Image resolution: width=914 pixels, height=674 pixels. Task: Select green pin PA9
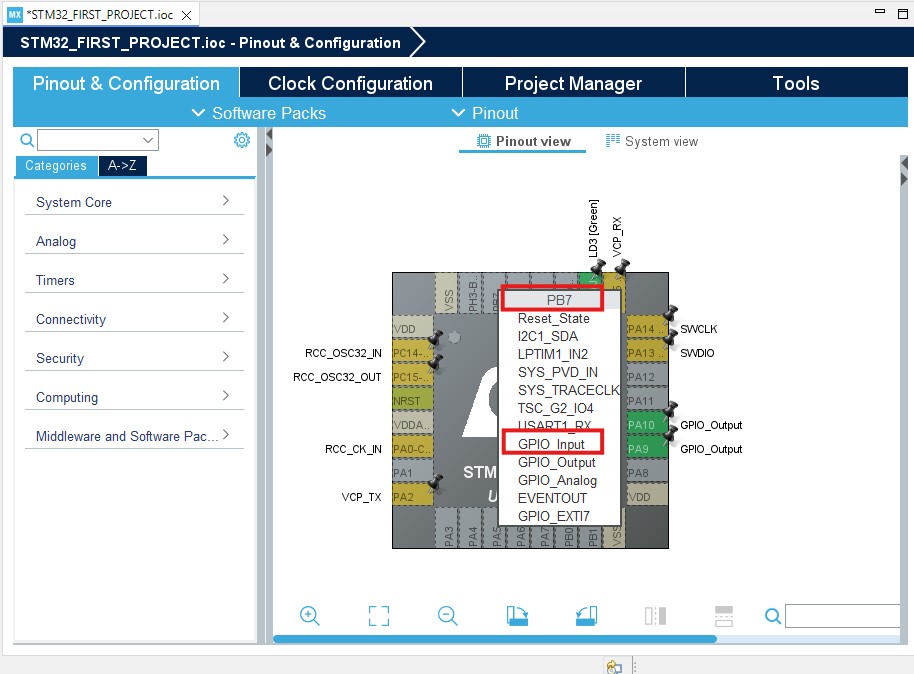click(x=646, y=449)
